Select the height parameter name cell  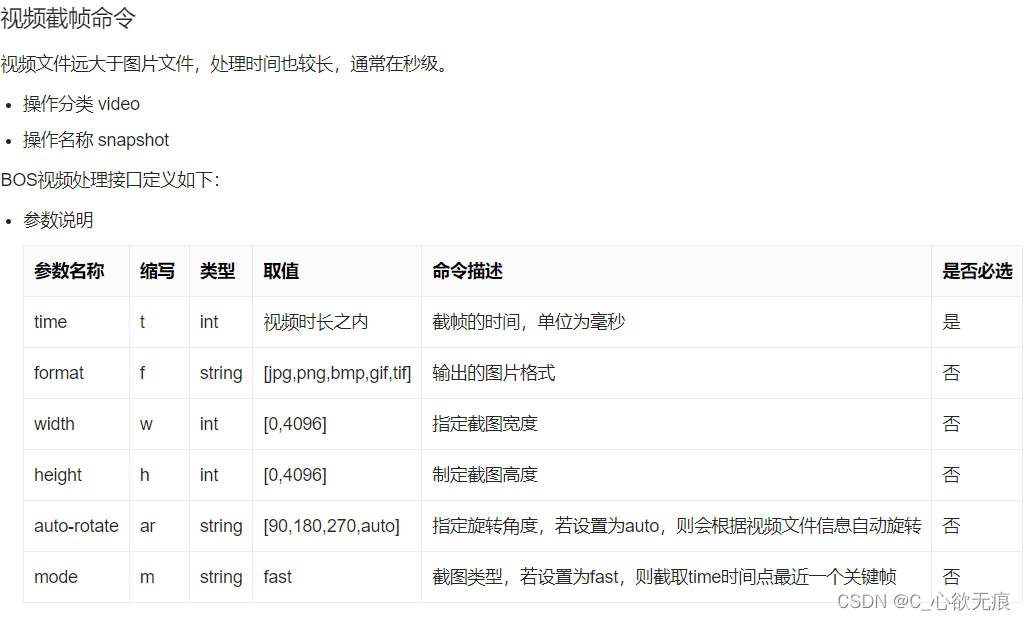(58, 475)
